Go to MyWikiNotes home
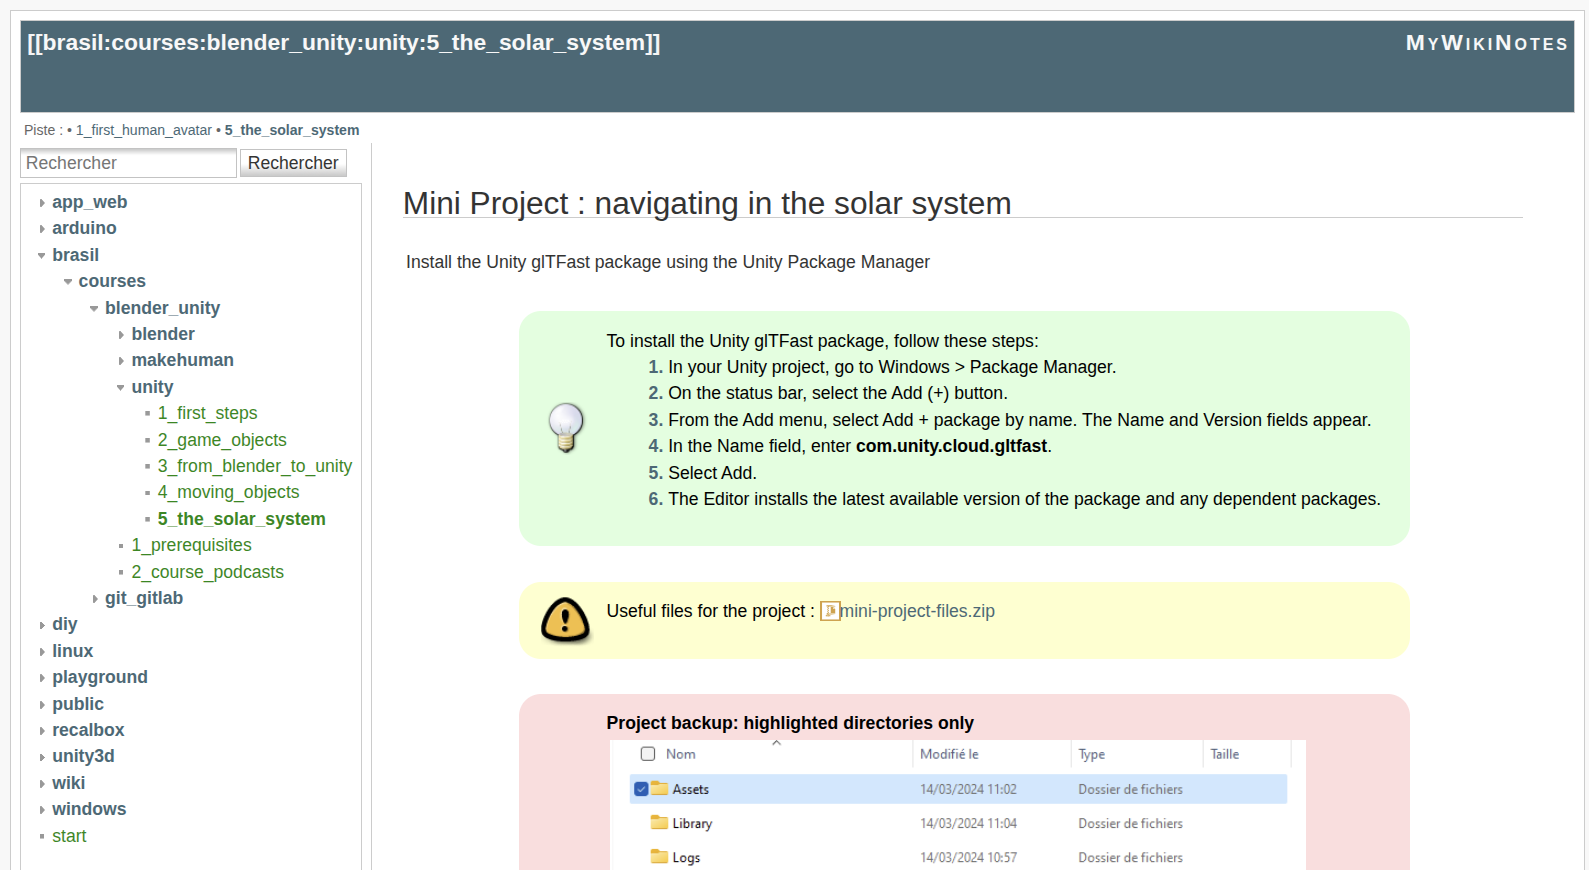Screen dimensions: 1589x870 (1487, 43)
